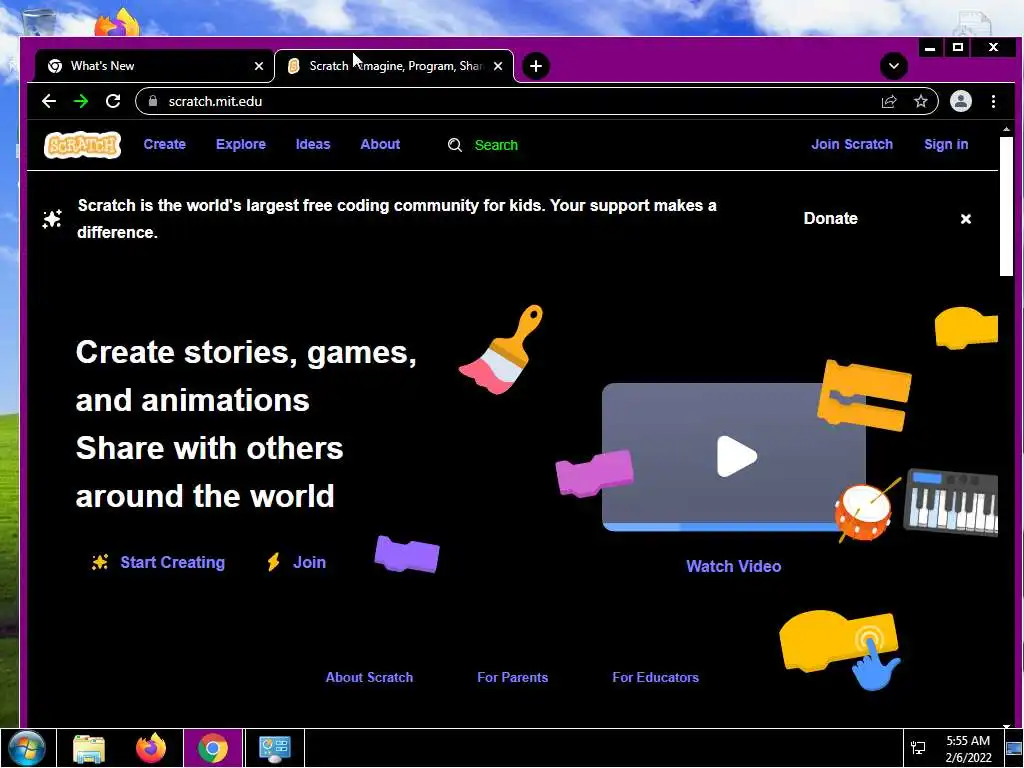Focus the Scratch Search field
Image resolution: width=1024 pixels, height=768 pixels.
pyautogui.click(x=496, y=145)
